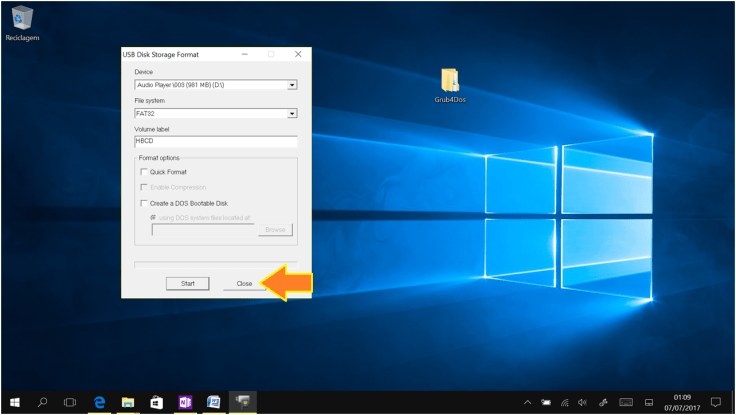
Task: Open OneNote from the taskbar
Action: (x=184, y=402)
